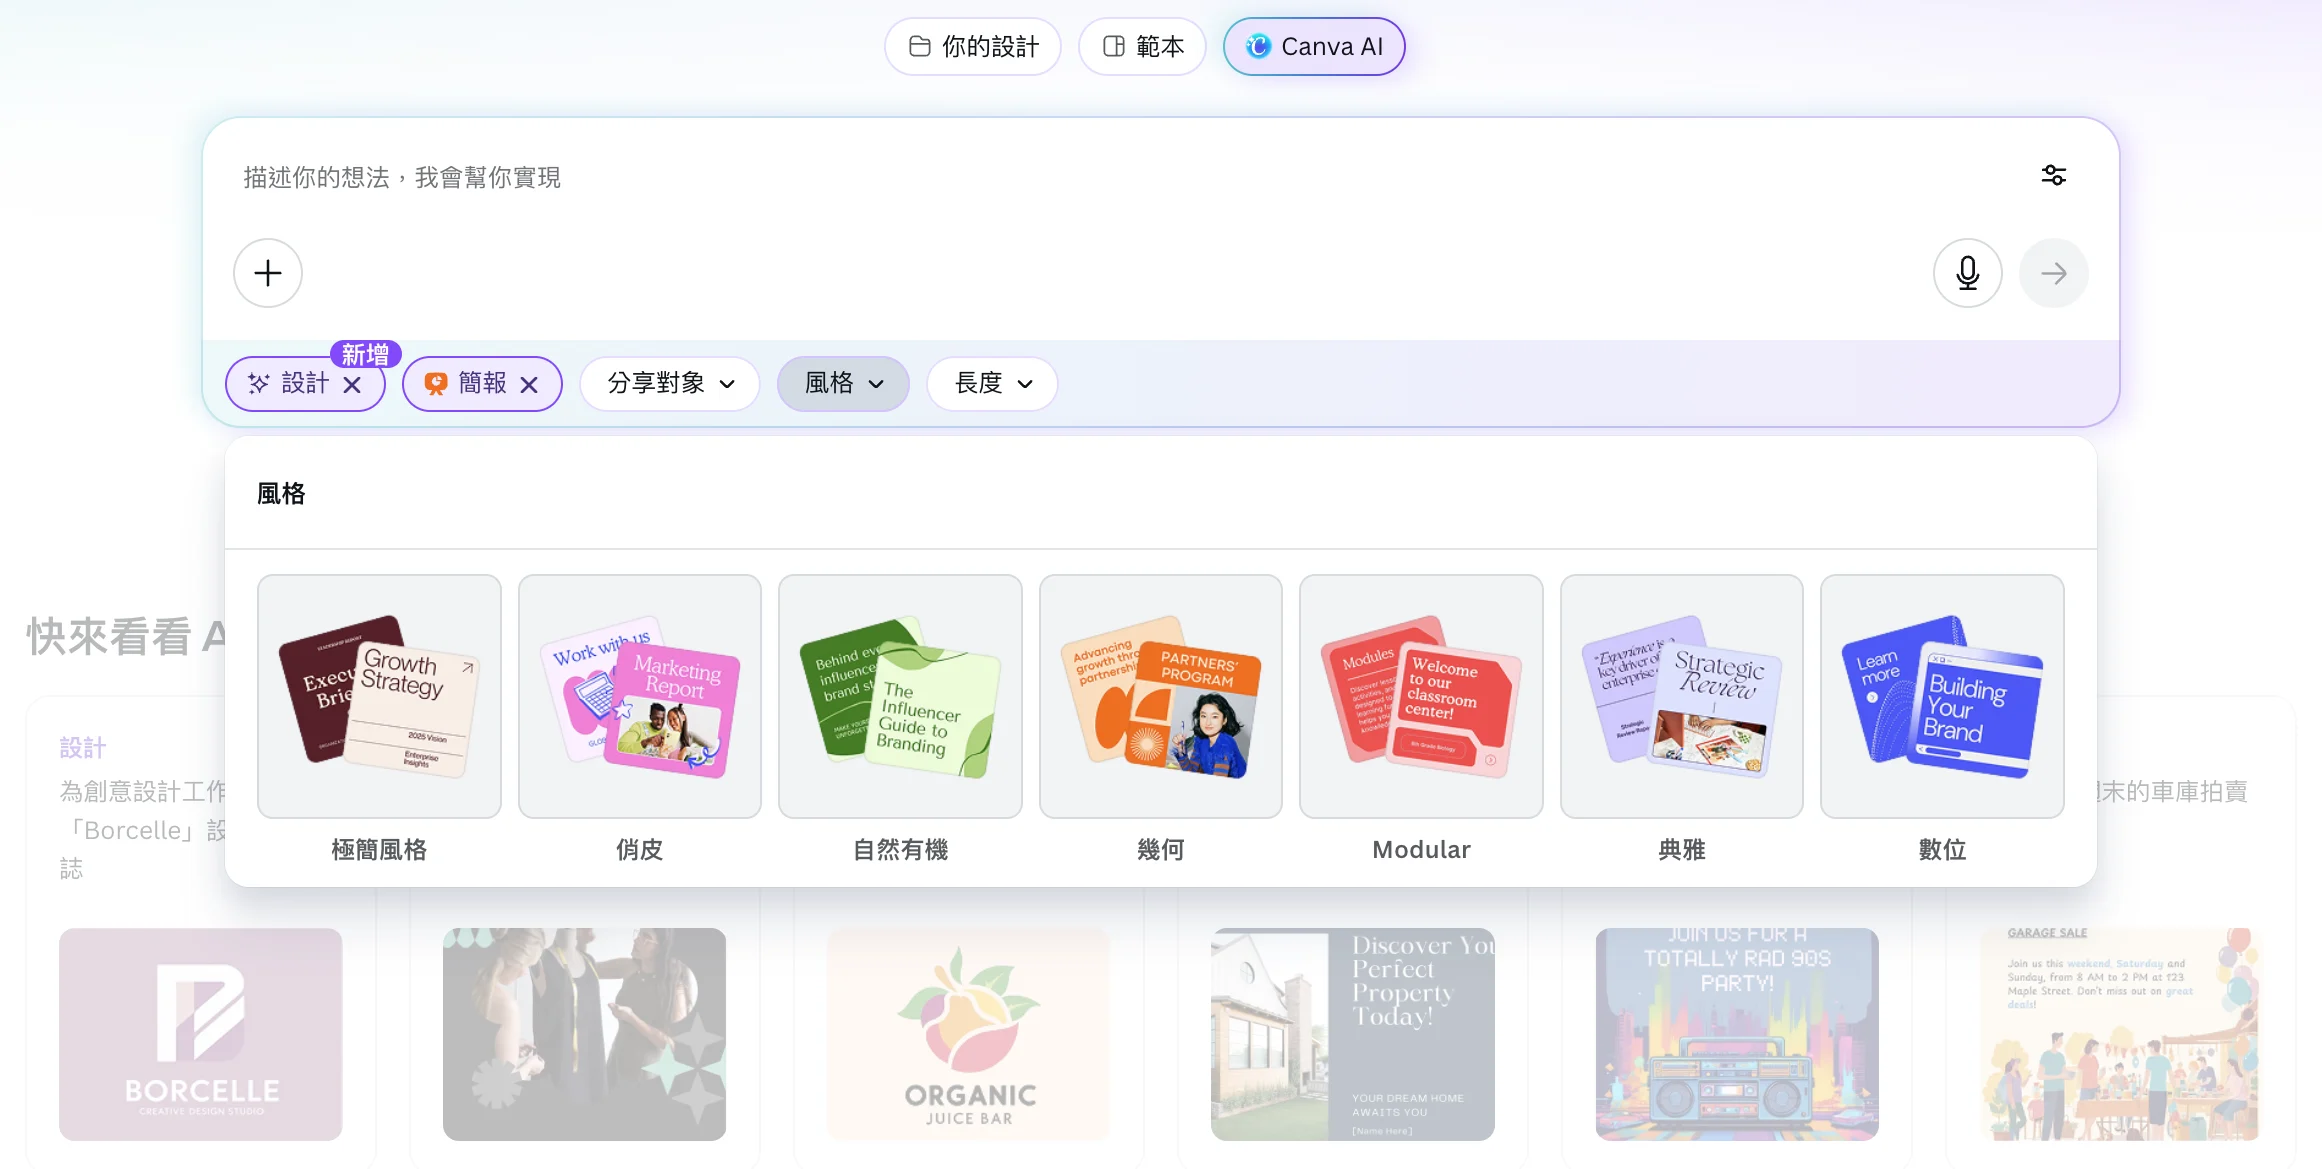
Task: Remove the 設計 chip with X
Action: tap(352, 385)
